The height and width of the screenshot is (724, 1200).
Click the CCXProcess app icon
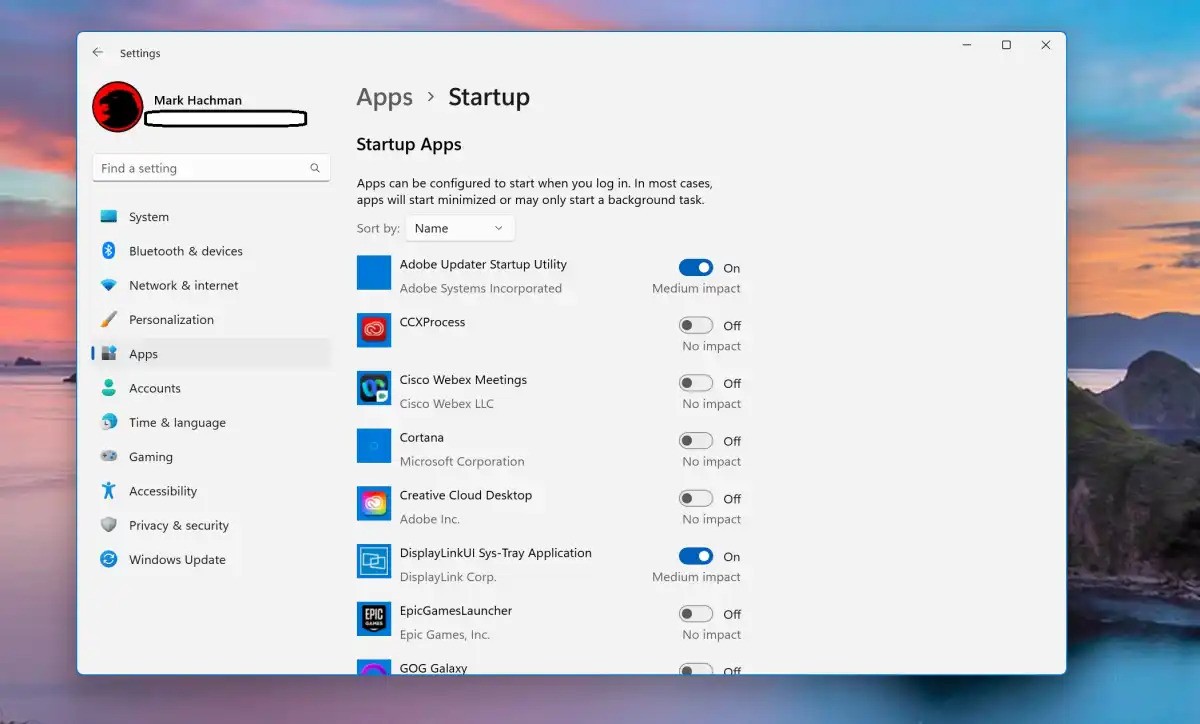pyautogui.click(x=374, y=330)
